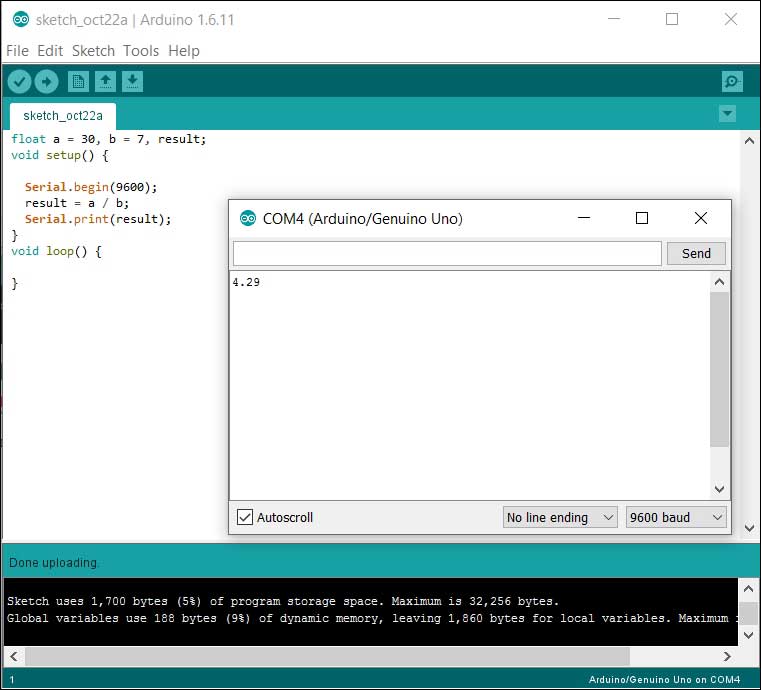Expand the tab options dropdown arrow
Screen dimensions: 761x690
tap(727, 114)
